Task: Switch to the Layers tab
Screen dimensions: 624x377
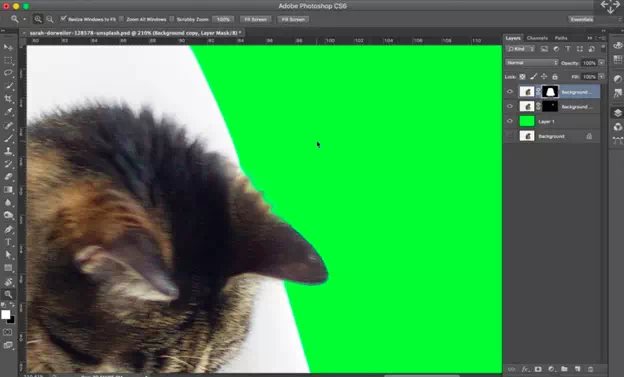Action: (x=513, y=38)
